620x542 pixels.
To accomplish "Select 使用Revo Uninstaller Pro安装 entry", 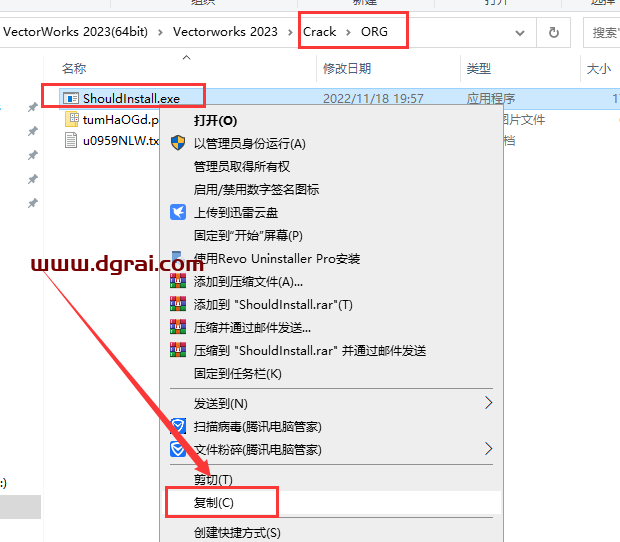I will pos(331,259).
